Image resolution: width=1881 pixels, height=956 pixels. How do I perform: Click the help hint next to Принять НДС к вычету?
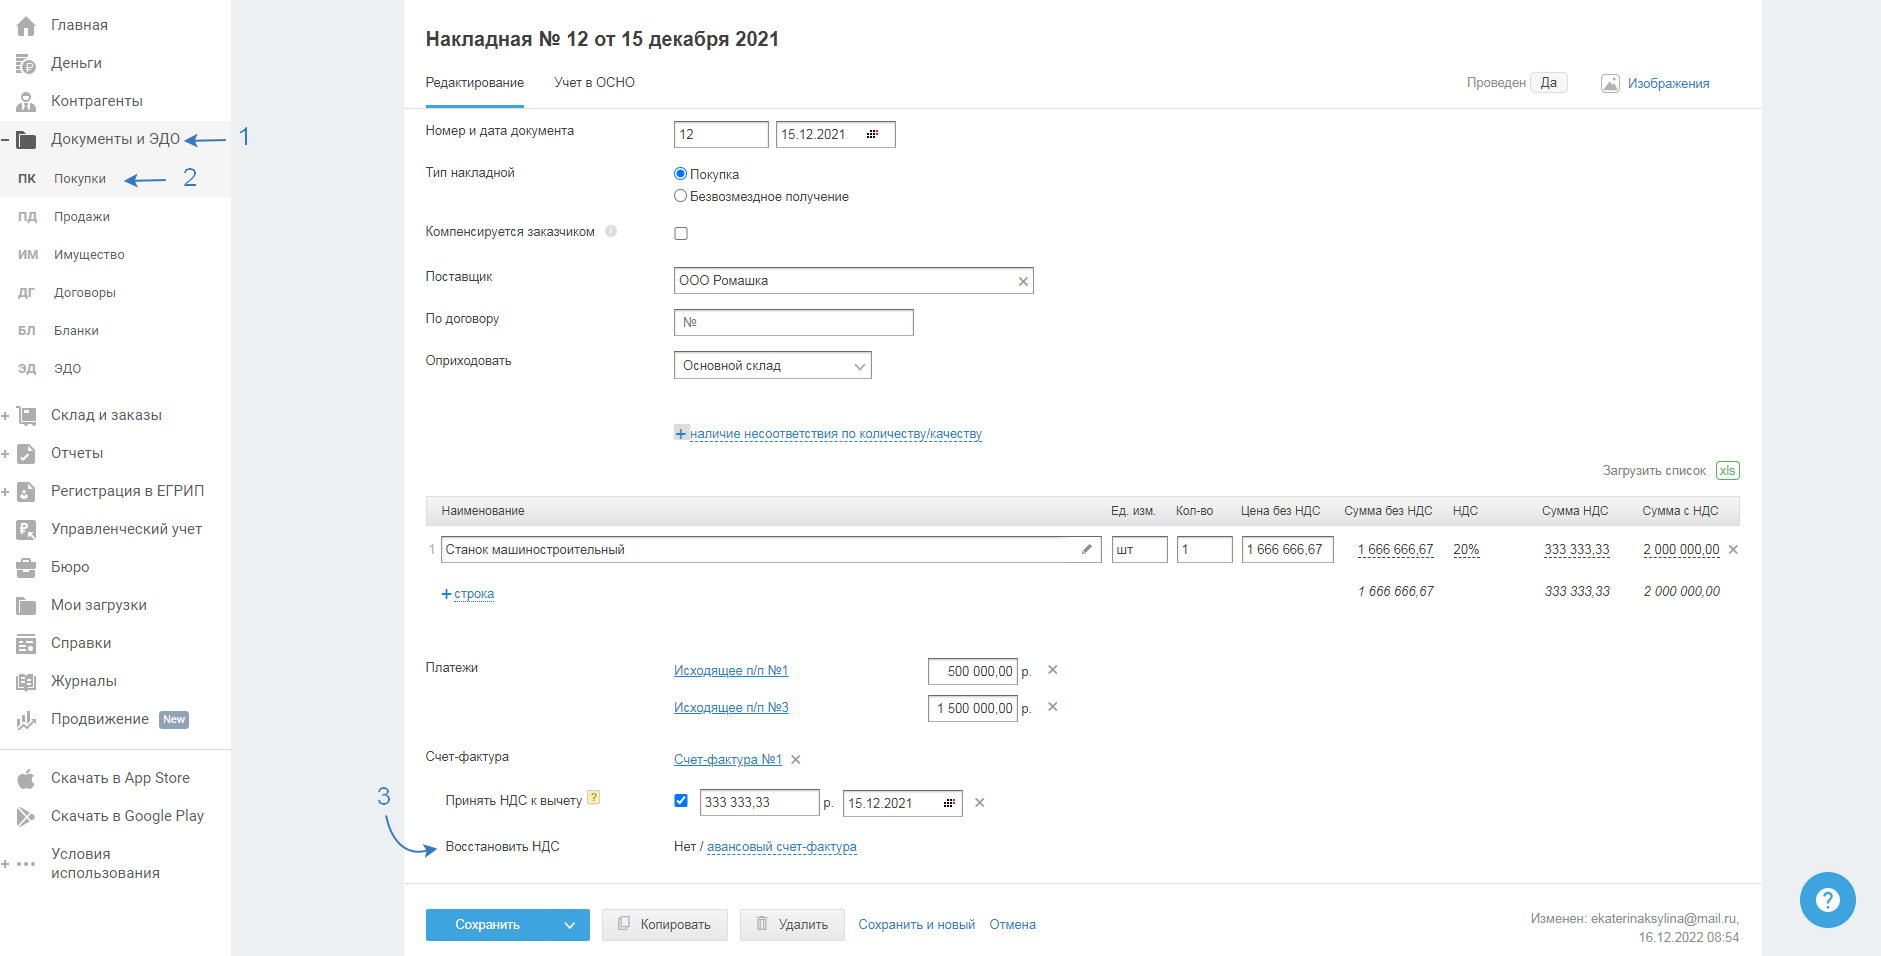(593, 798)
